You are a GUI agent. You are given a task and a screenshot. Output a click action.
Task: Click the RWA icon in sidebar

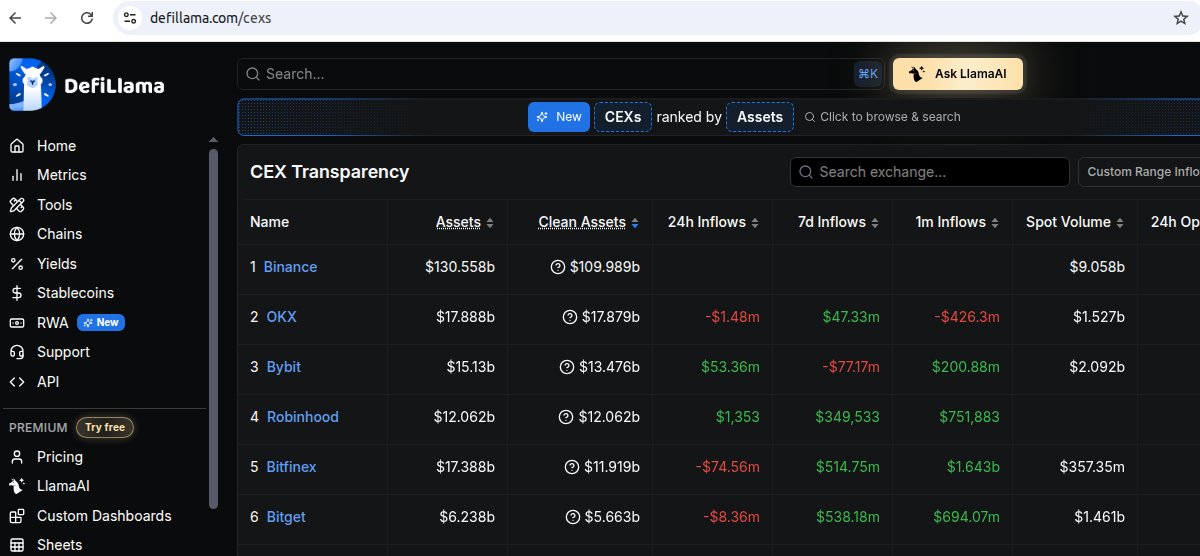click(x=17, y=323)
